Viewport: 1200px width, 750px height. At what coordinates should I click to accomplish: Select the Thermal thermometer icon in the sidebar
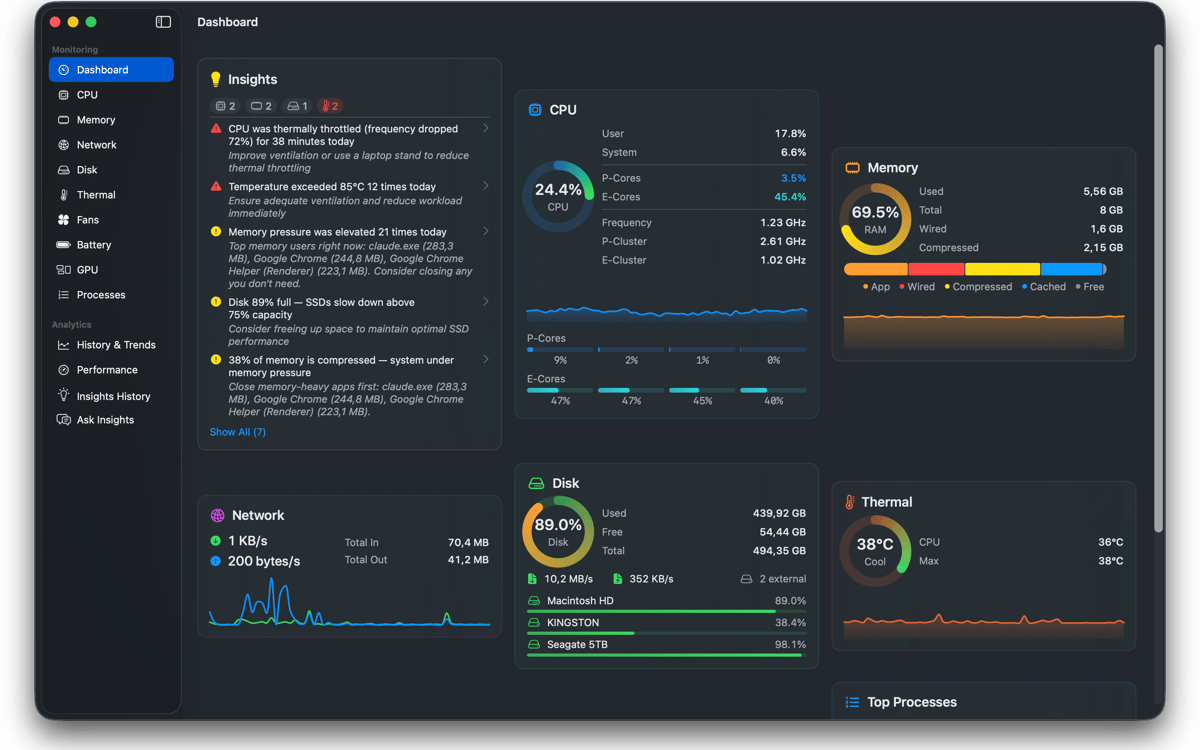(64, 195)
